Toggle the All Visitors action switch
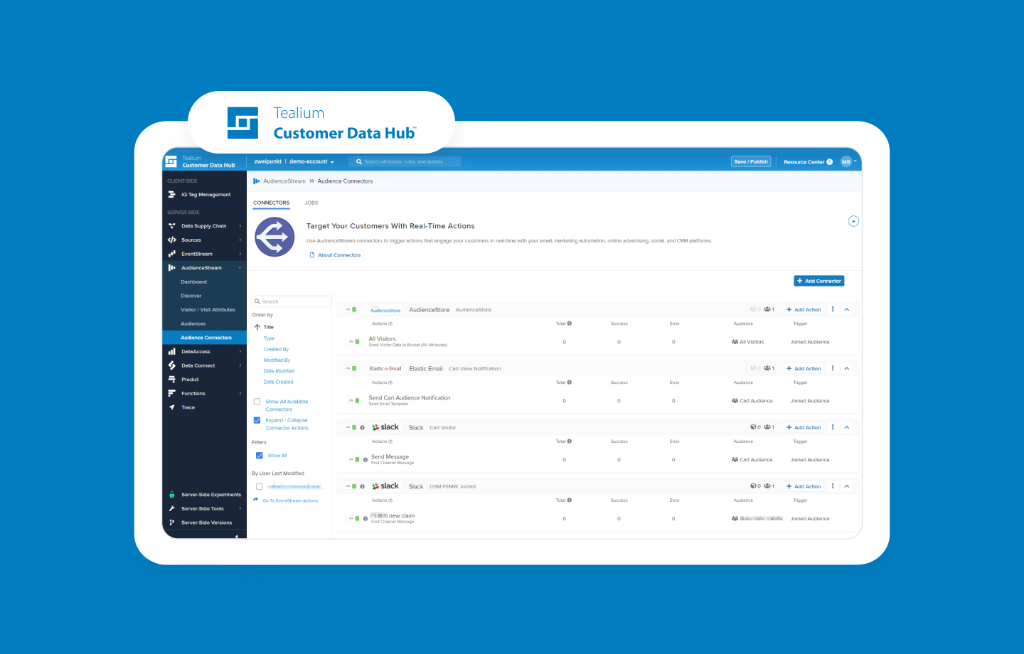Image resolution: width=1024 pixels, height=654 pixels. pos(355,342)
